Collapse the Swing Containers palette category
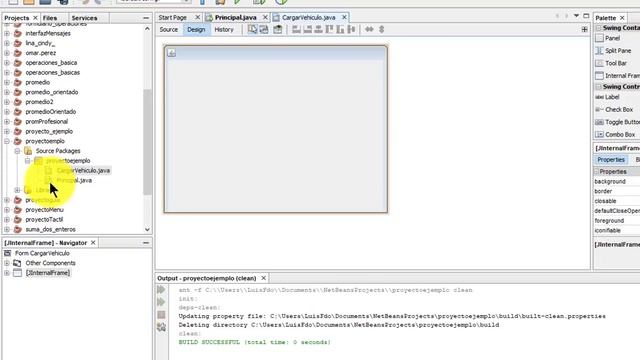Viewport: 640px width, 360px height. 599,28
